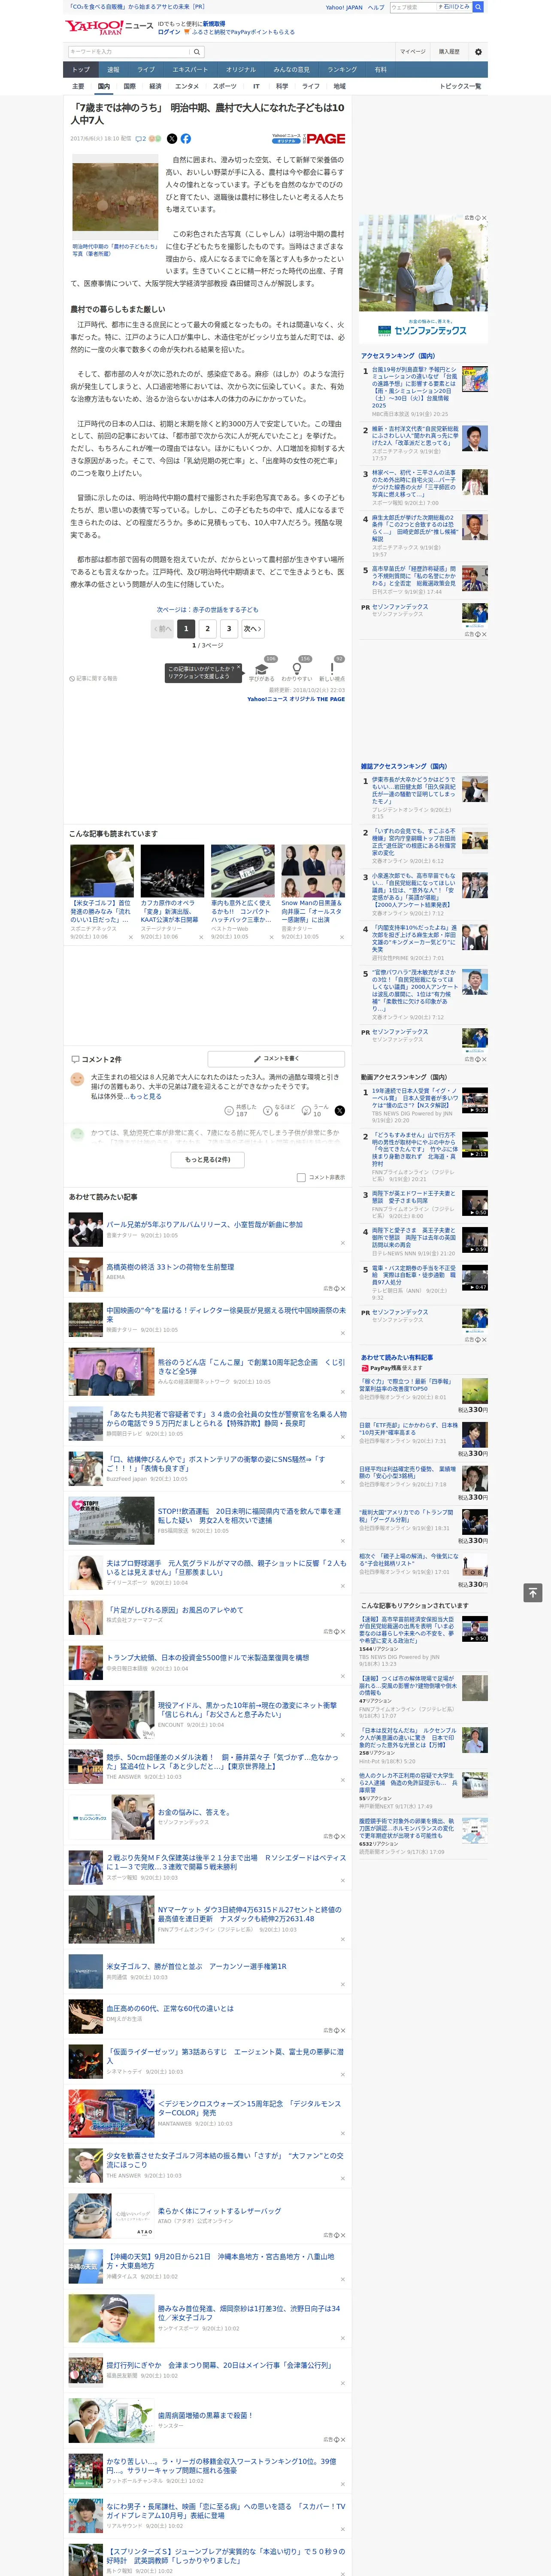This screenshot has height=2576, width=551.
Task: Open the エキスパート navigation tab
Action: click(x=190, y=69)
